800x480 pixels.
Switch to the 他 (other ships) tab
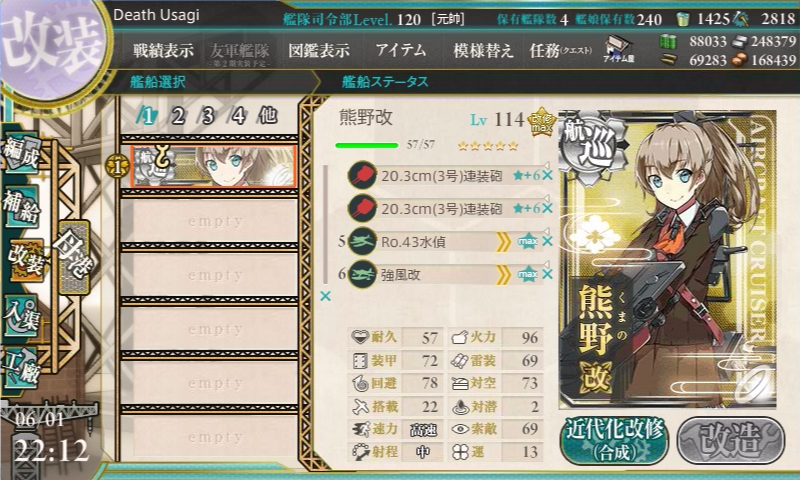(x=268, y=116)
